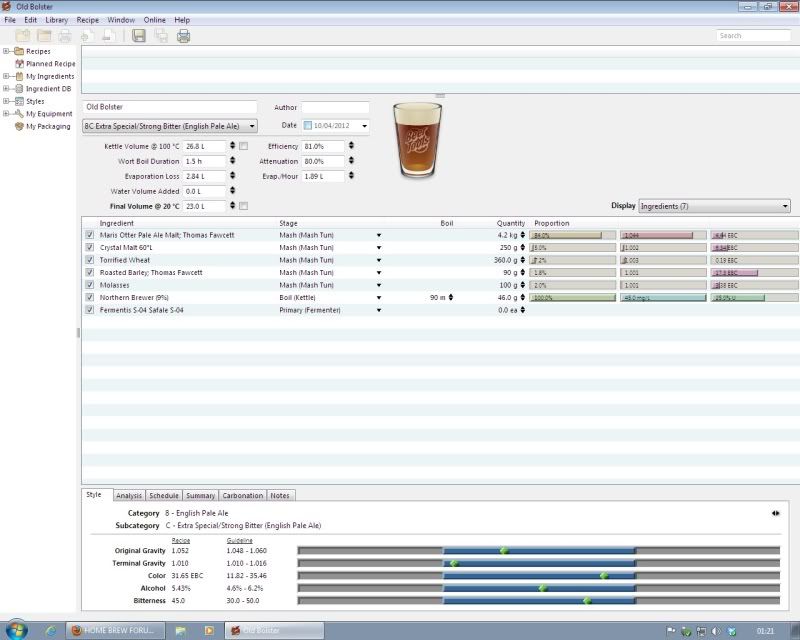This screenshot has width=800, height=640.
Task: Open the Windows Start orb
Action: (16, 630)
